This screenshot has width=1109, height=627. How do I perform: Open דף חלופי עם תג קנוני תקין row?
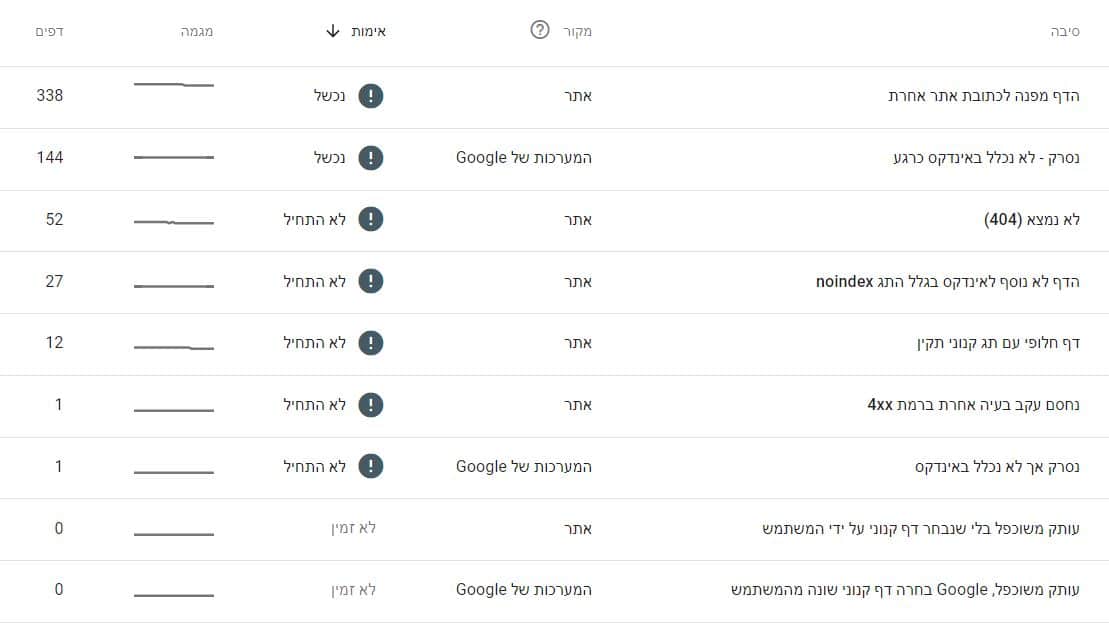pyautogui.click(x=554, y=344)
